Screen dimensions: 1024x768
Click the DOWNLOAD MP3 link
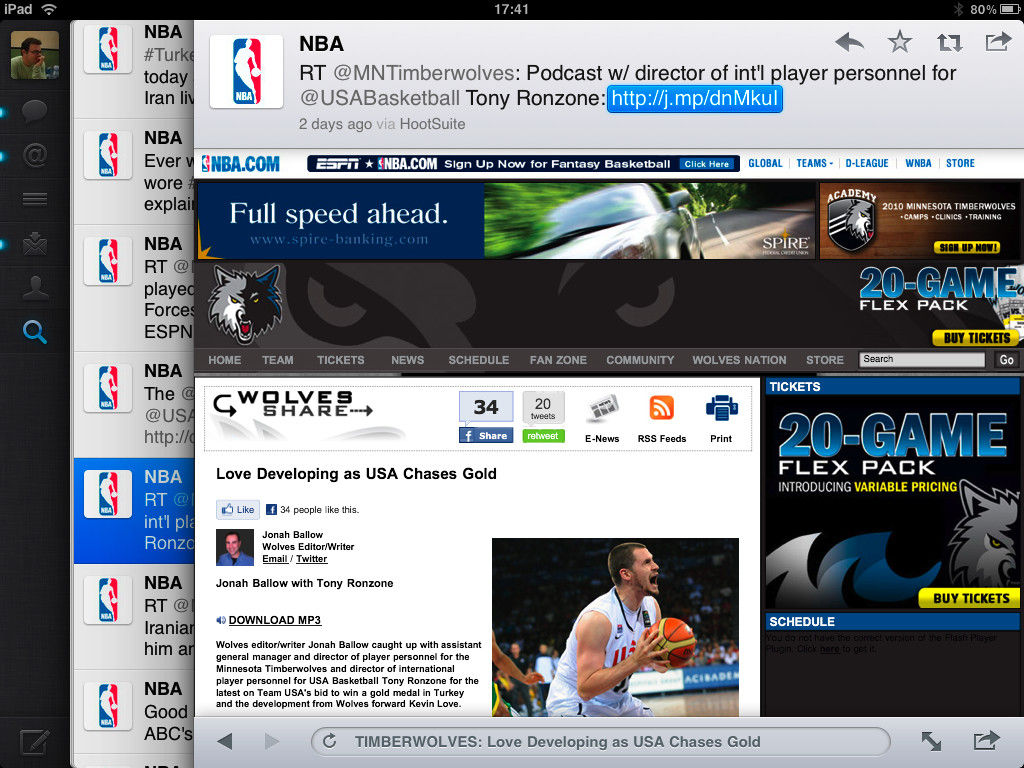coord(274,620)
